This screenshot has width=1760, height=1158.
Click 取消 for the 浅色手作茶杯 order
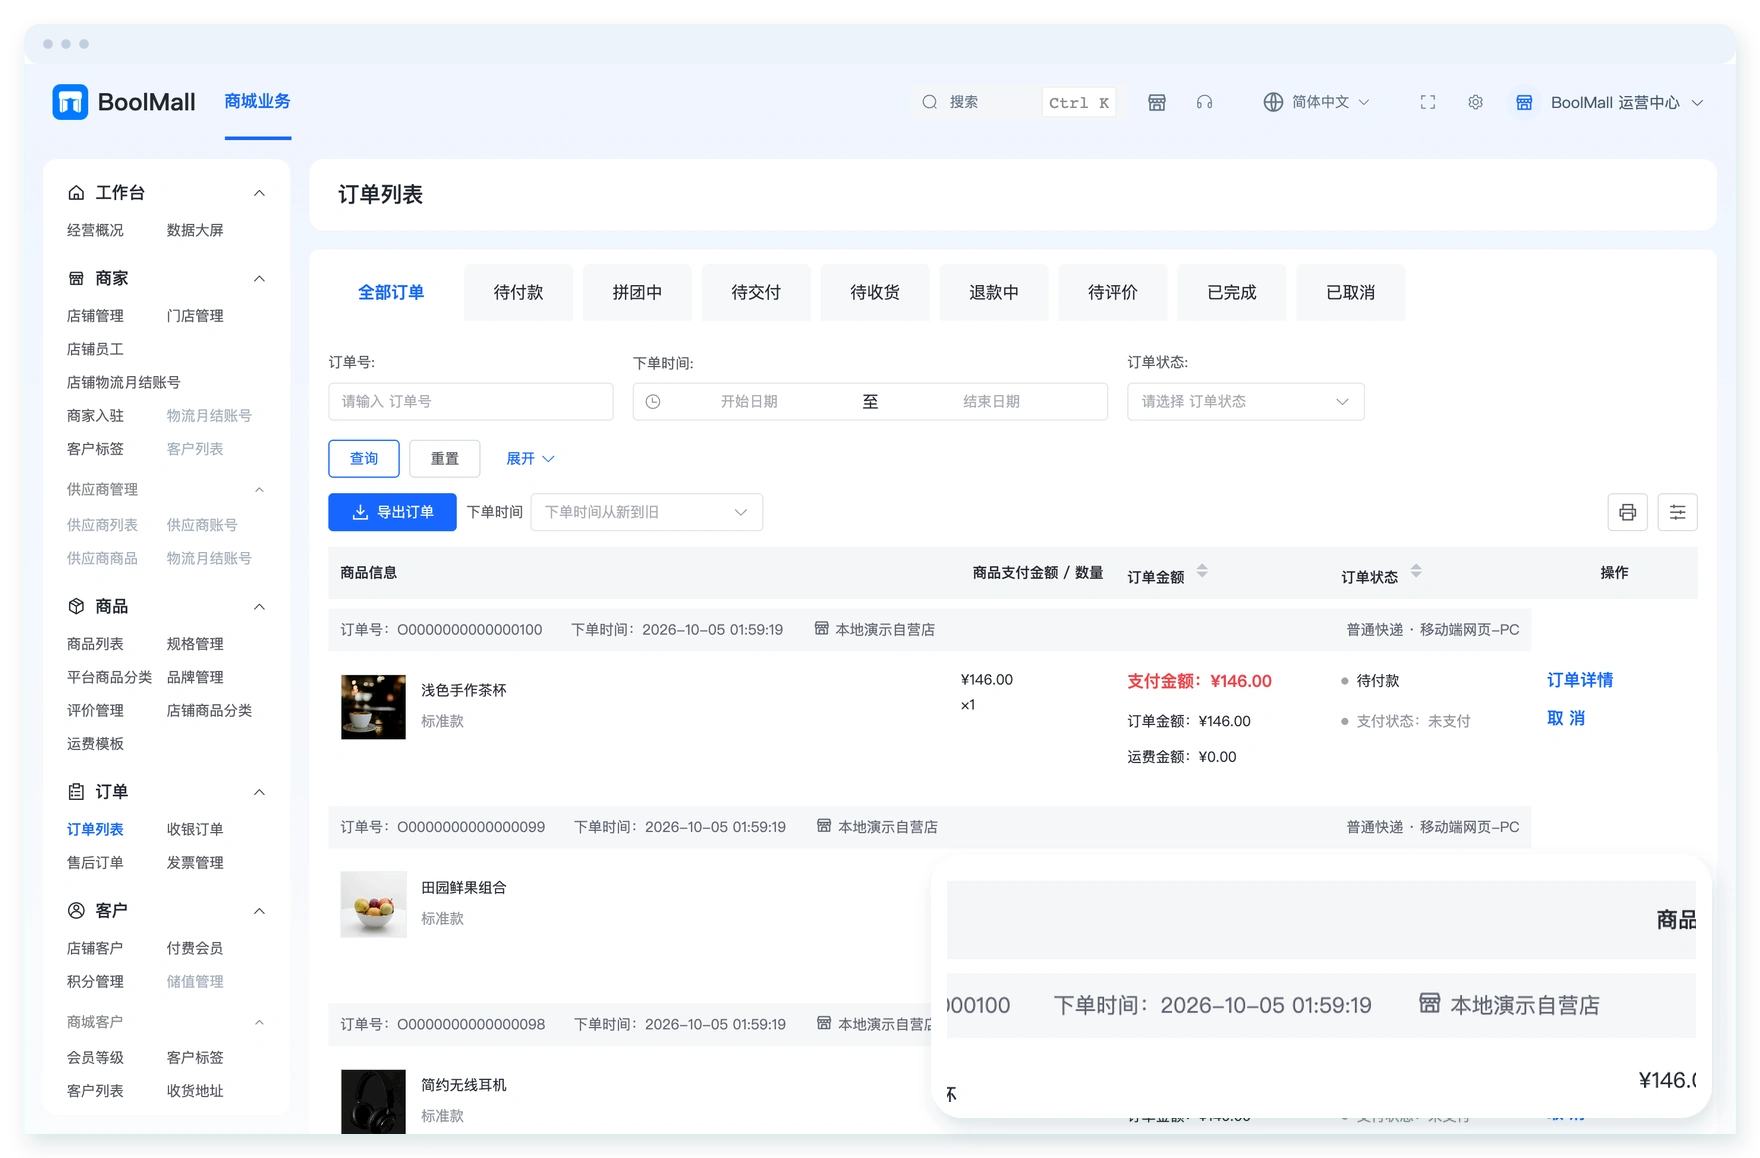click(x=1566, y=718)
